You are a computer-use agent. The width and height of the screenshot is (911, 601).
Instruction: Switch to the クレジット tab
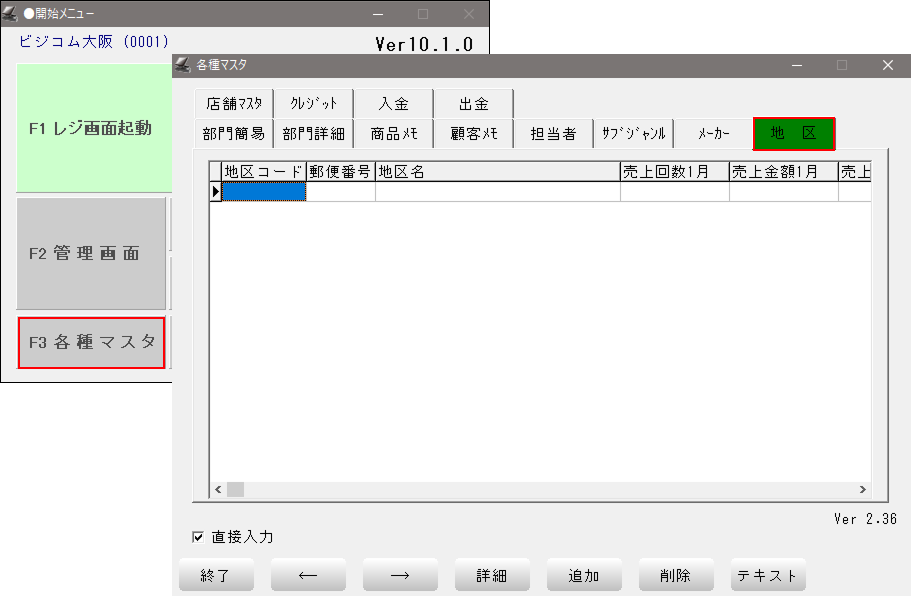point(314,103)
